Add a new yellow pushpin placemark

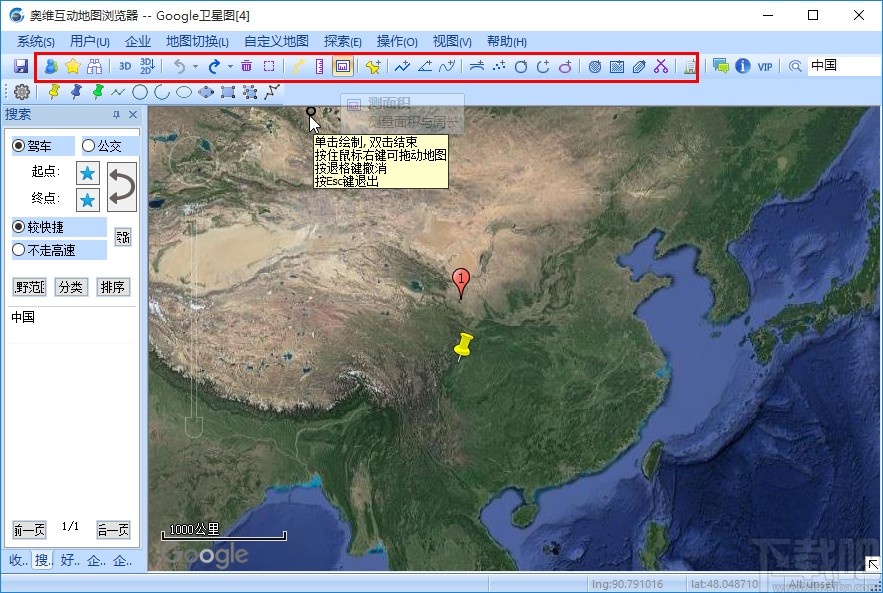click(375, 66)
